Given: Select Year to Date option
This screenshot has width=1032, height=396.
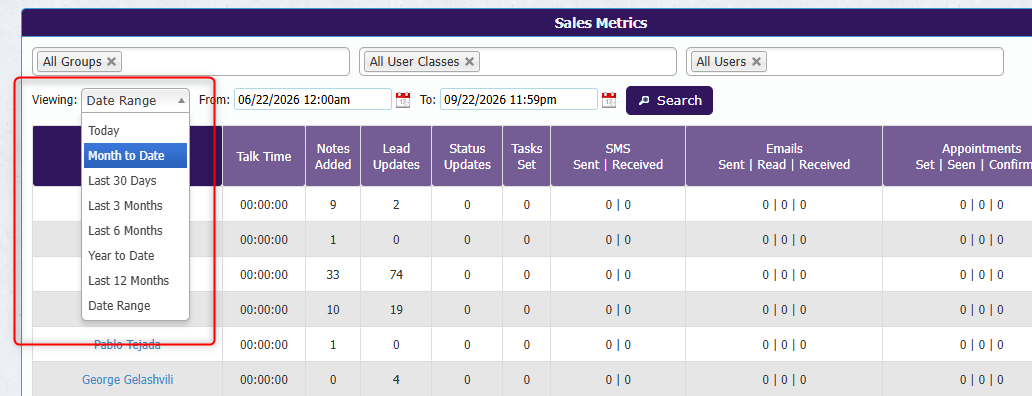Looking at the screenshot, I should point(136,256).
